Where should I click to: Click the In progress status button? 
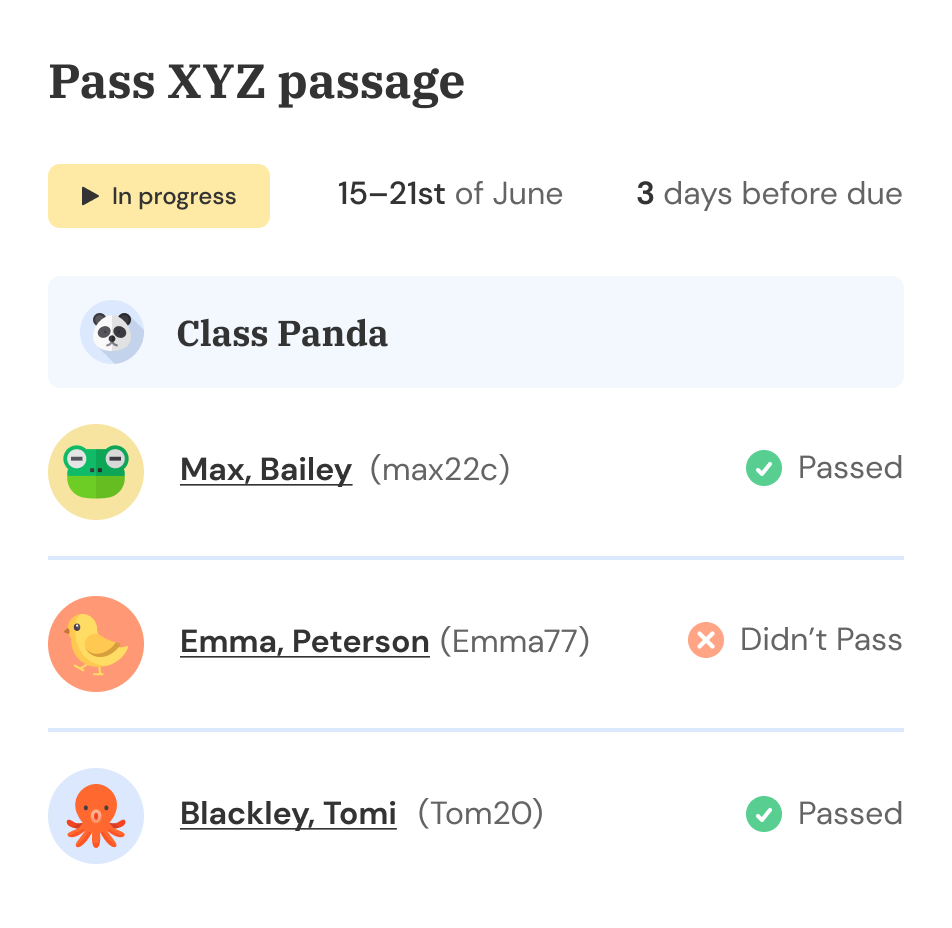159,196
